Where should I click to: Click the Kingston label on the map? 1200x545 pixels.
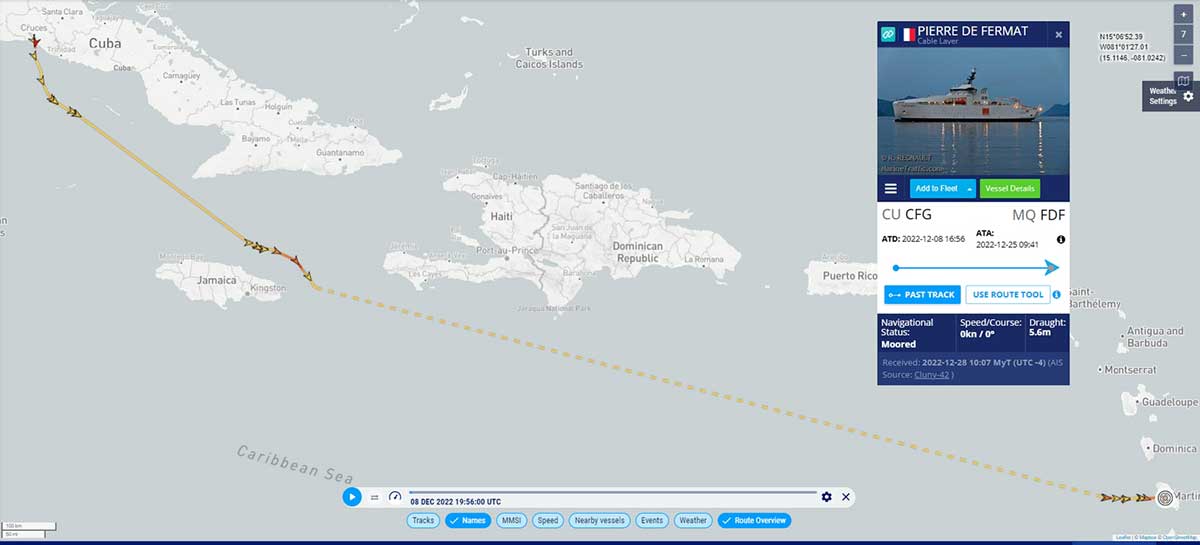[267, 288]
